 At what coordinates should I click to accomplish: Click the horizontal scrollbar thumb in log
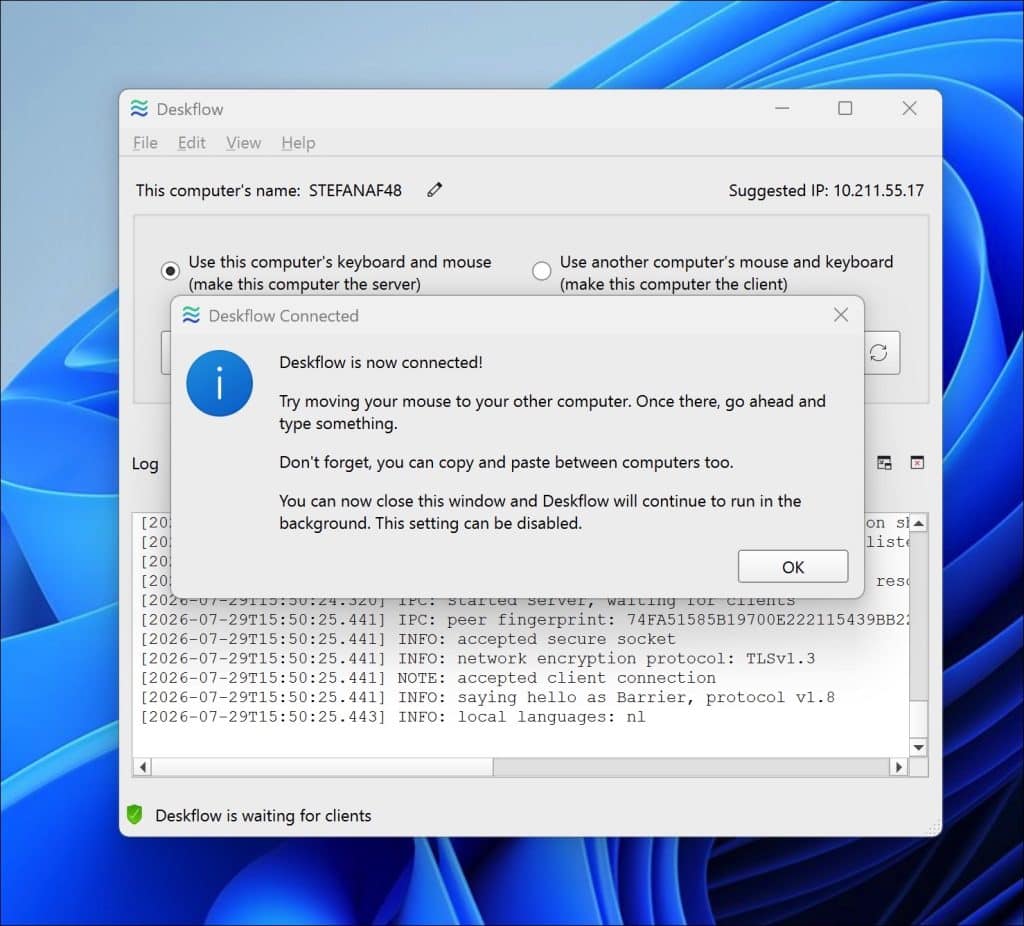click(x=323, y=767)
